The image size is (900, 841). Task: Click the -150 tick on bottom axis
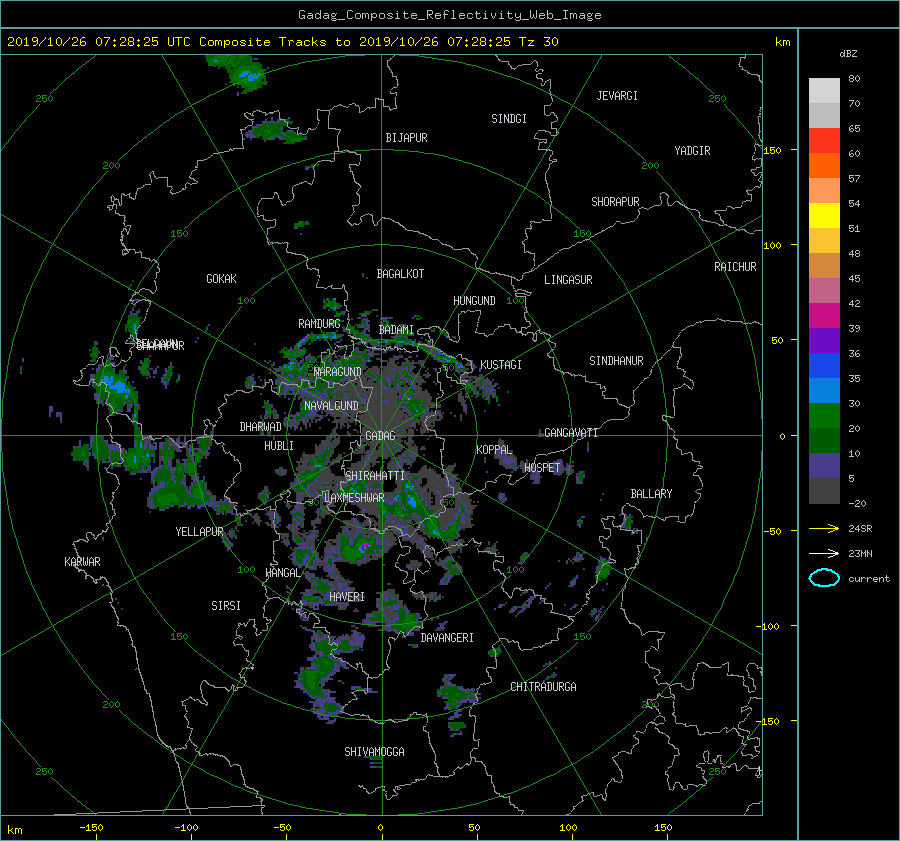pos(91,828)
